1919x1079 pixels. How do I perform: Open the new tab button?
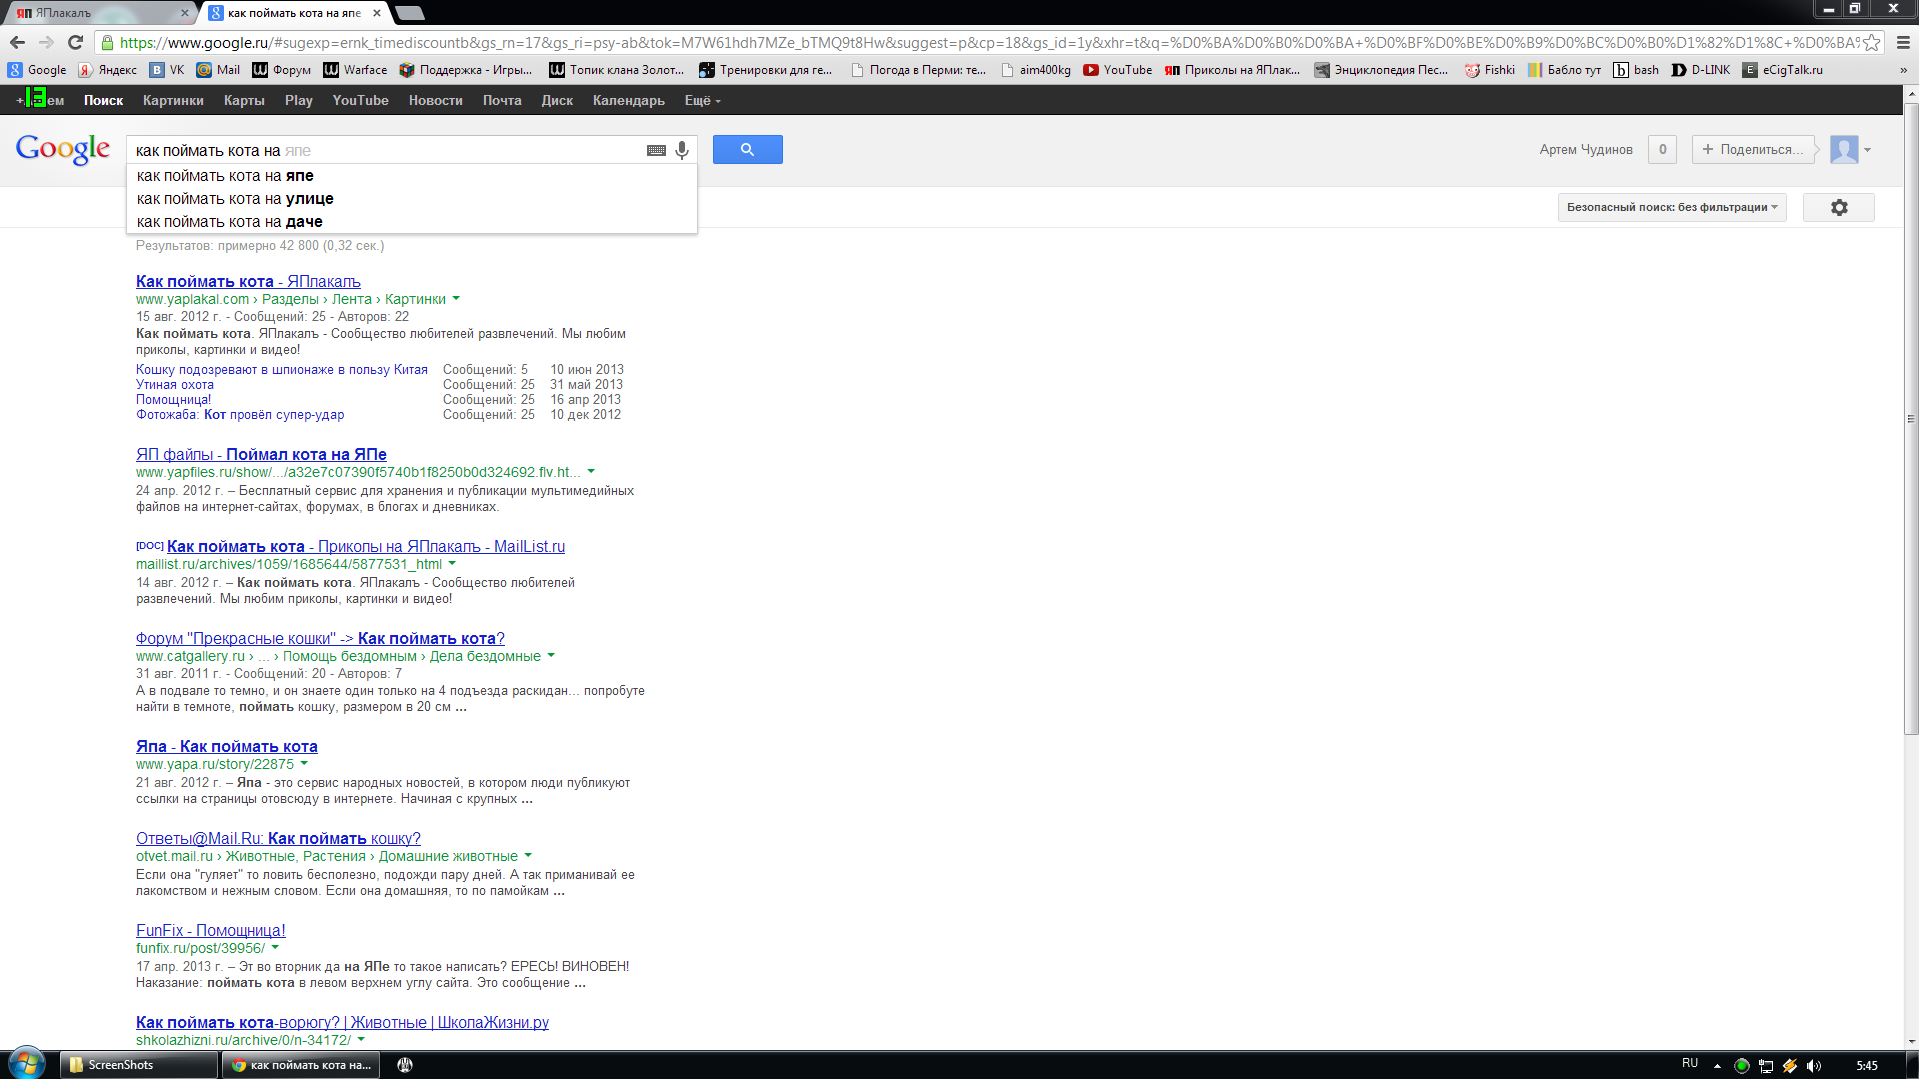click(410, 13)
